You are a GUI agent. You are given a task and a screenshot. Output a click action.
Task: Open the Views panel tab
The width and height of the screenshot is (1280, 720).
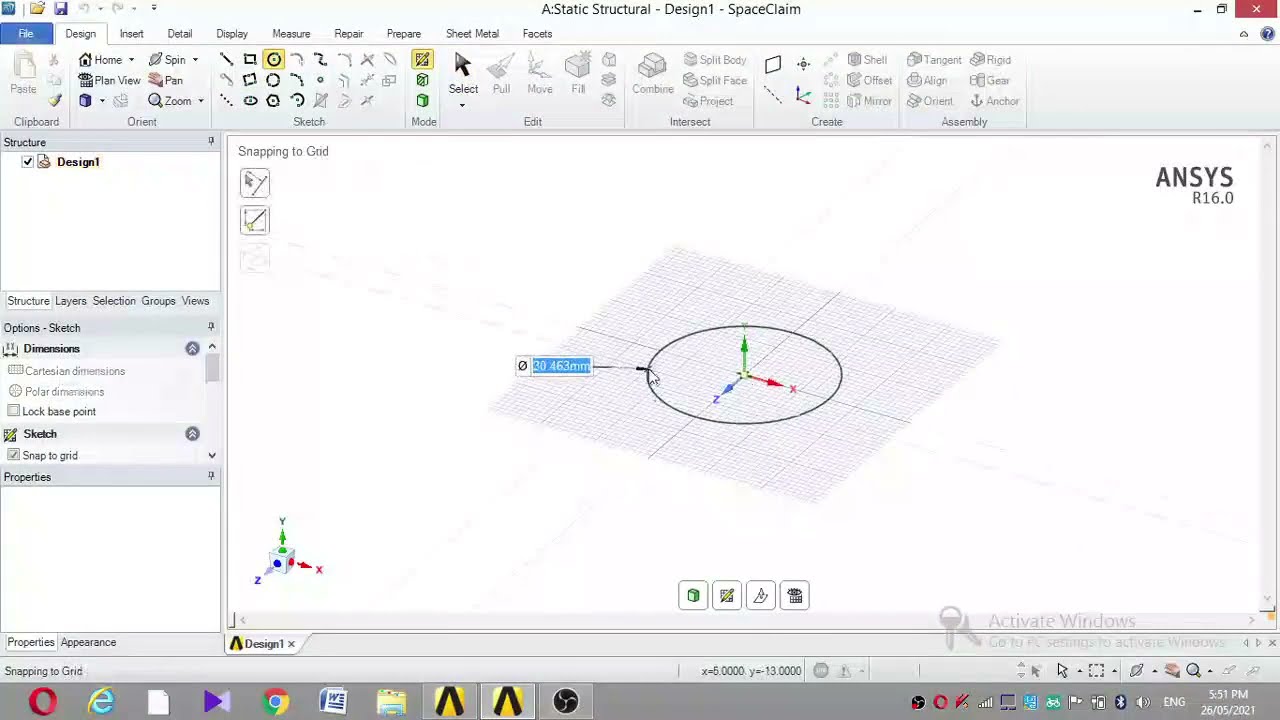[x=195, y=301]
